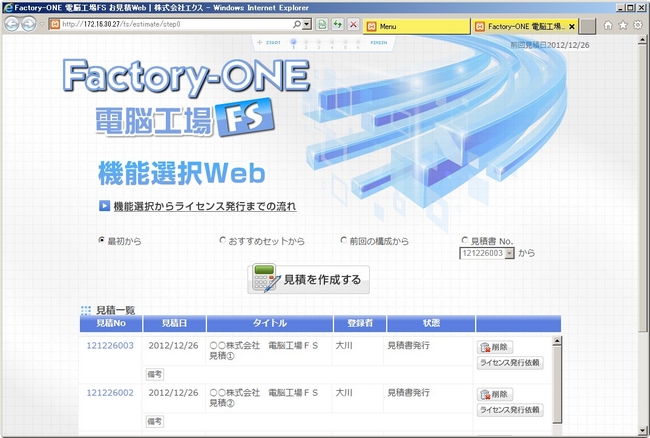Click the browser Home icon

[x=608, y=25]
